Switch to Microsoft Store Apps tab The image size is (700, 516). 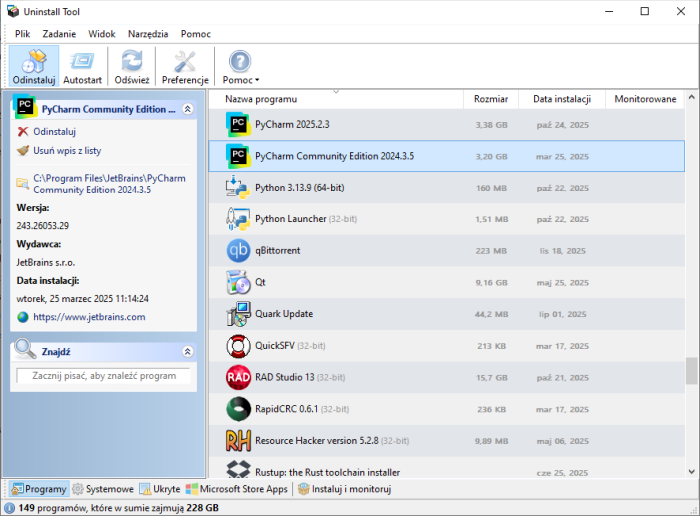point(237,489)
